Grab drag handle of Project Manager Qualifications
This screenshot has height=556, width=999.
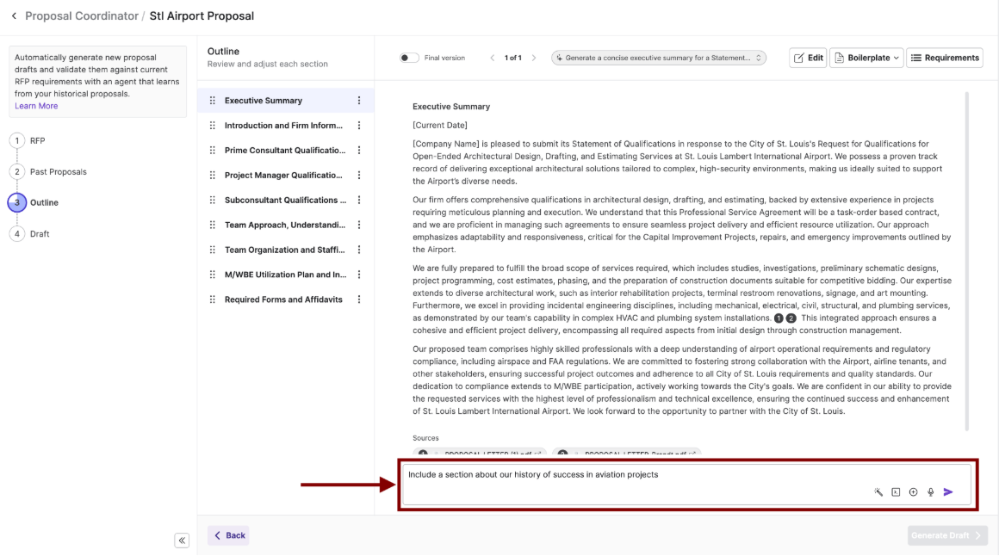(212, 175)
